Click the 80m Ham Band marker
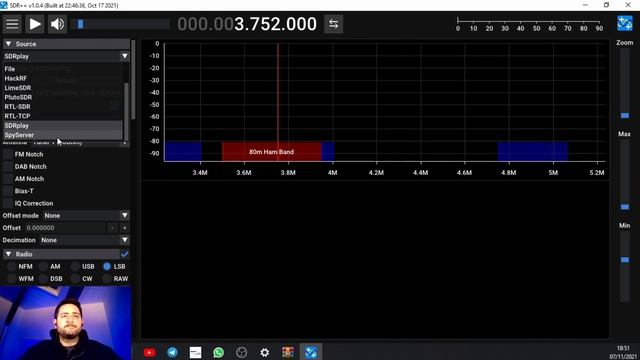Image resolution: width=640 pixels, height=360 pixels. [x=272, y=152]
